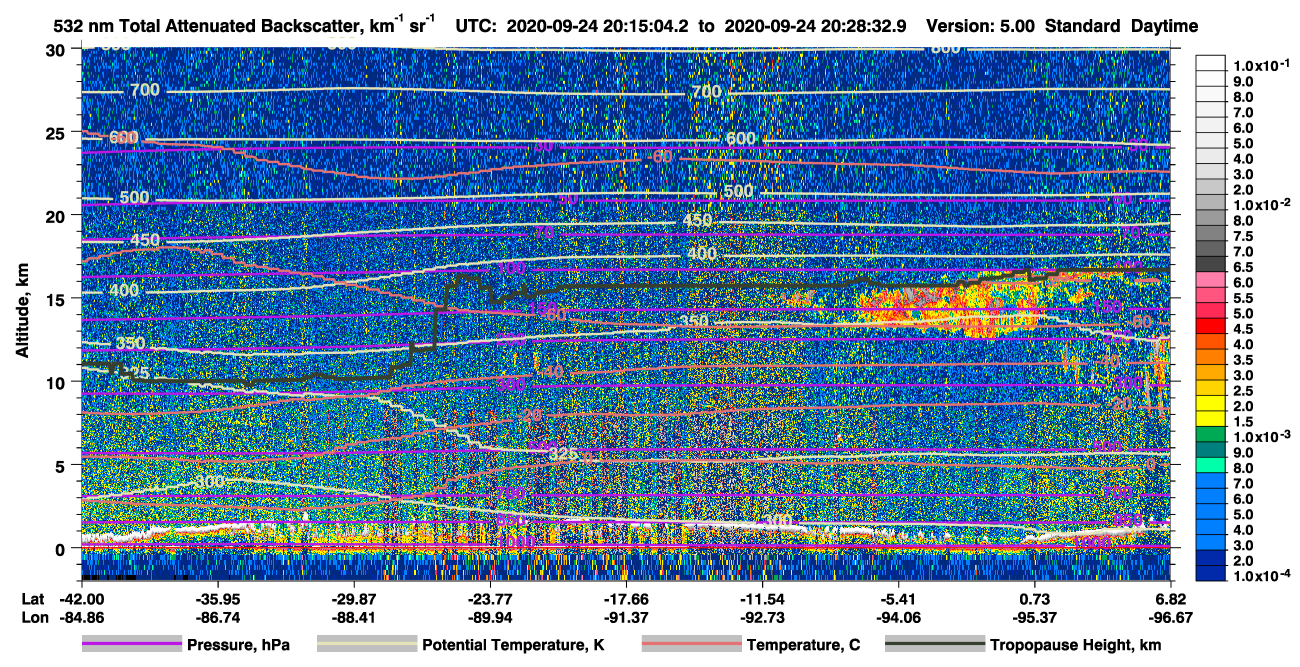Click the 'Lon' row label
The image size is (1300, 667).
coord(33,616)
